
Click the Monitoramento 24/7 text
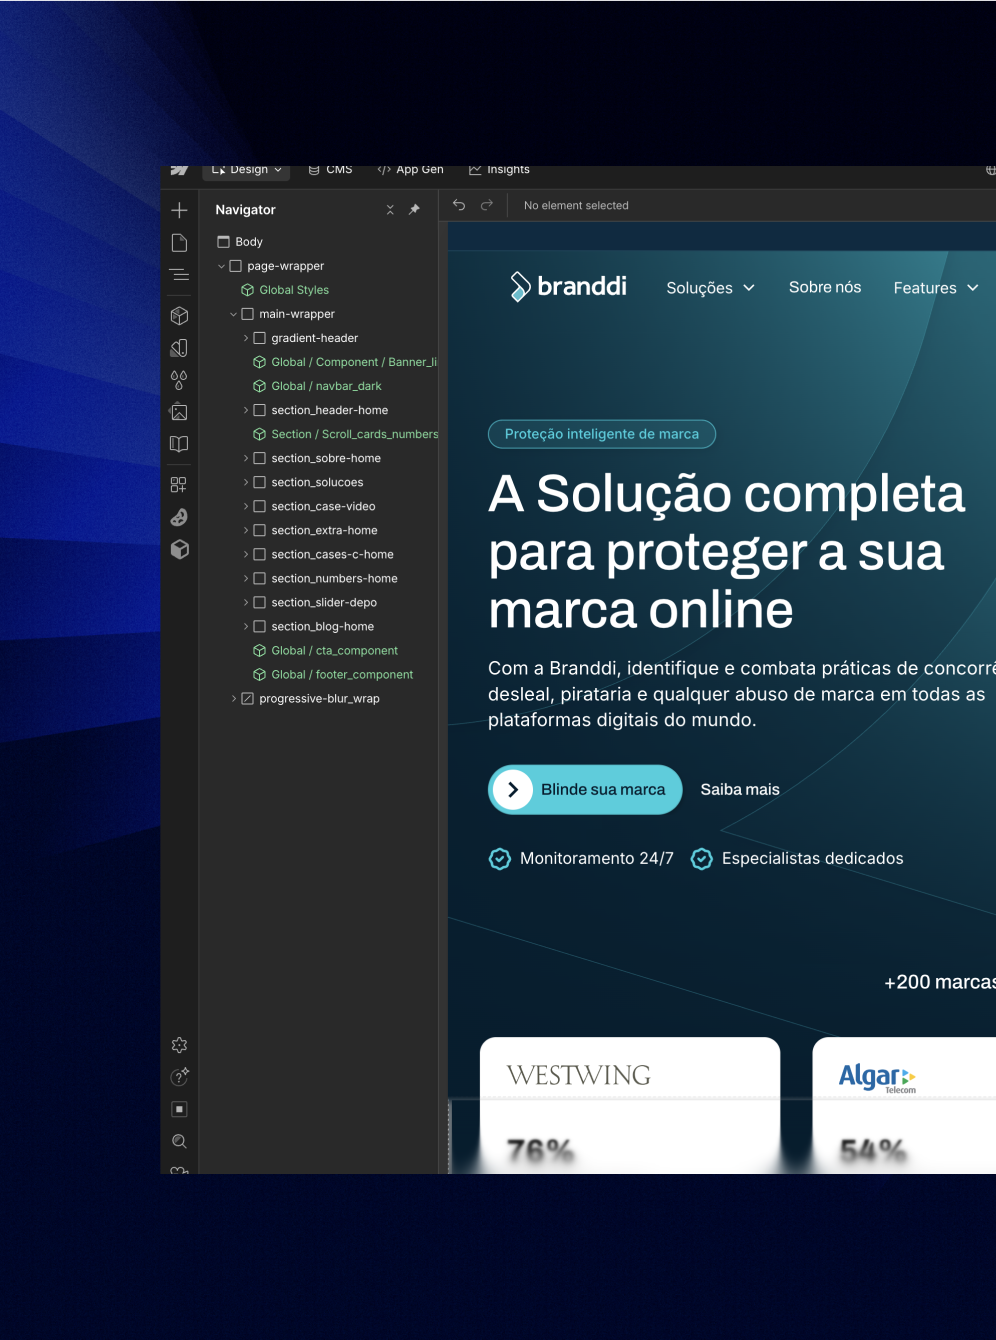(x=597, y=858)
